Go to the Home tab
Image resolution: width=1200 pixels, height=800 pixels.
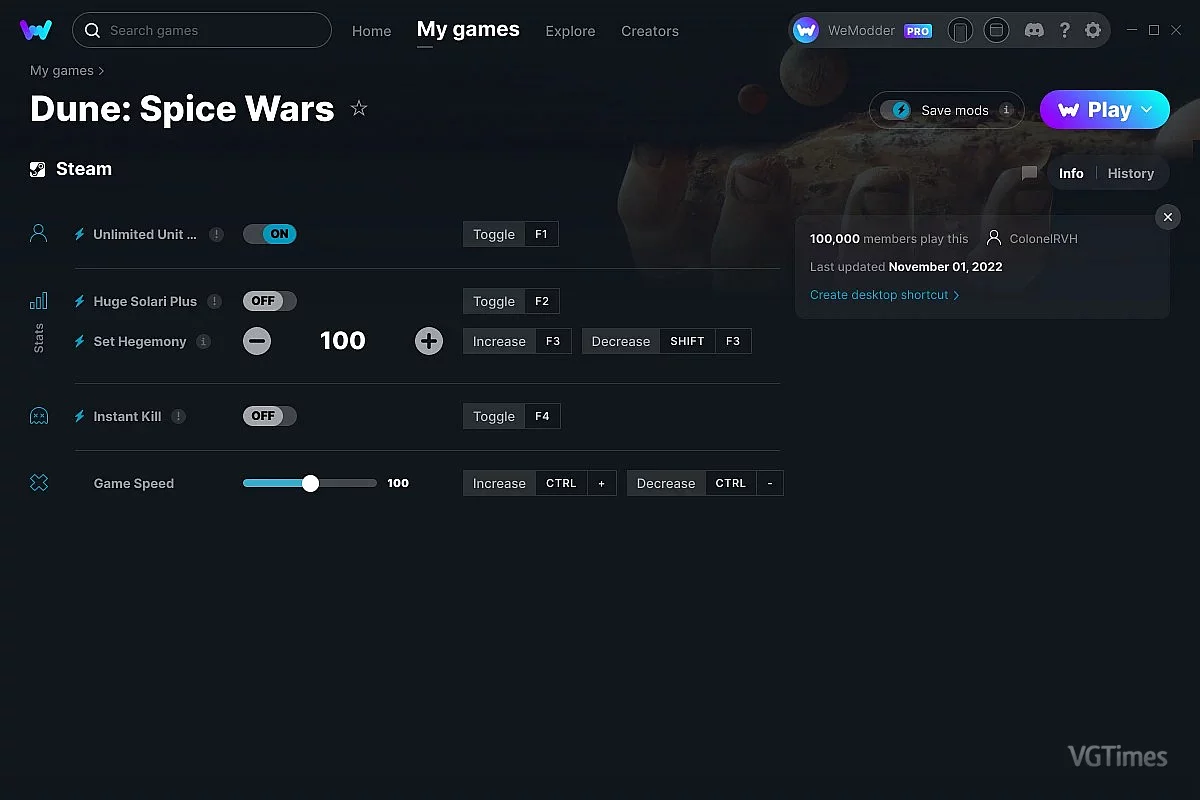371,31
